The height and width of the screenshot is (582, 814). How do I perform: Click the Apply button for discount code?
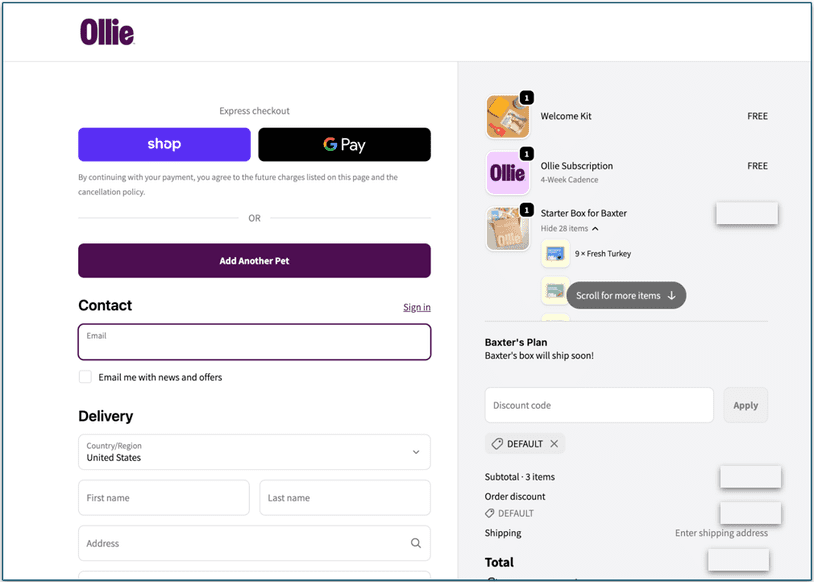[745, 405]
